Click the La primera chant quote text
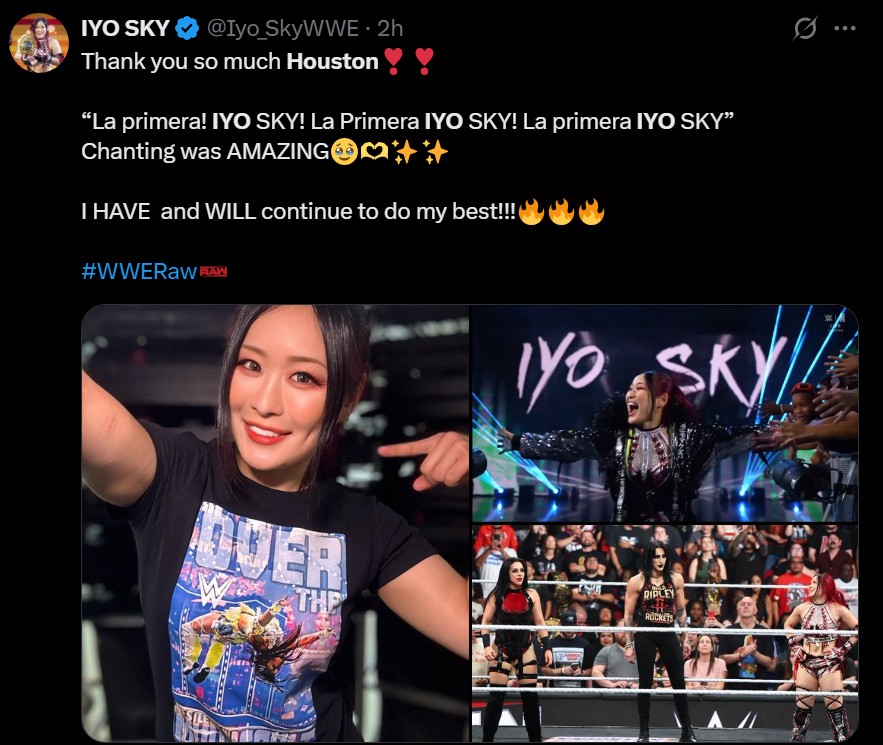The height and width of the screenshot is (745, 883). (x=408, y=122)
